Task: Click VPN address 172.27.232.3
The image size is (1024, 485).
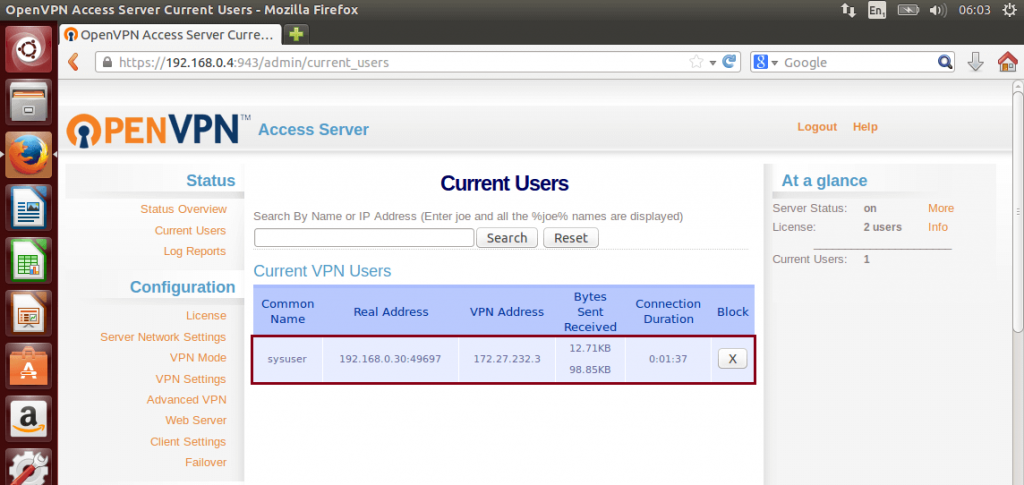Action: pos(507,359)
